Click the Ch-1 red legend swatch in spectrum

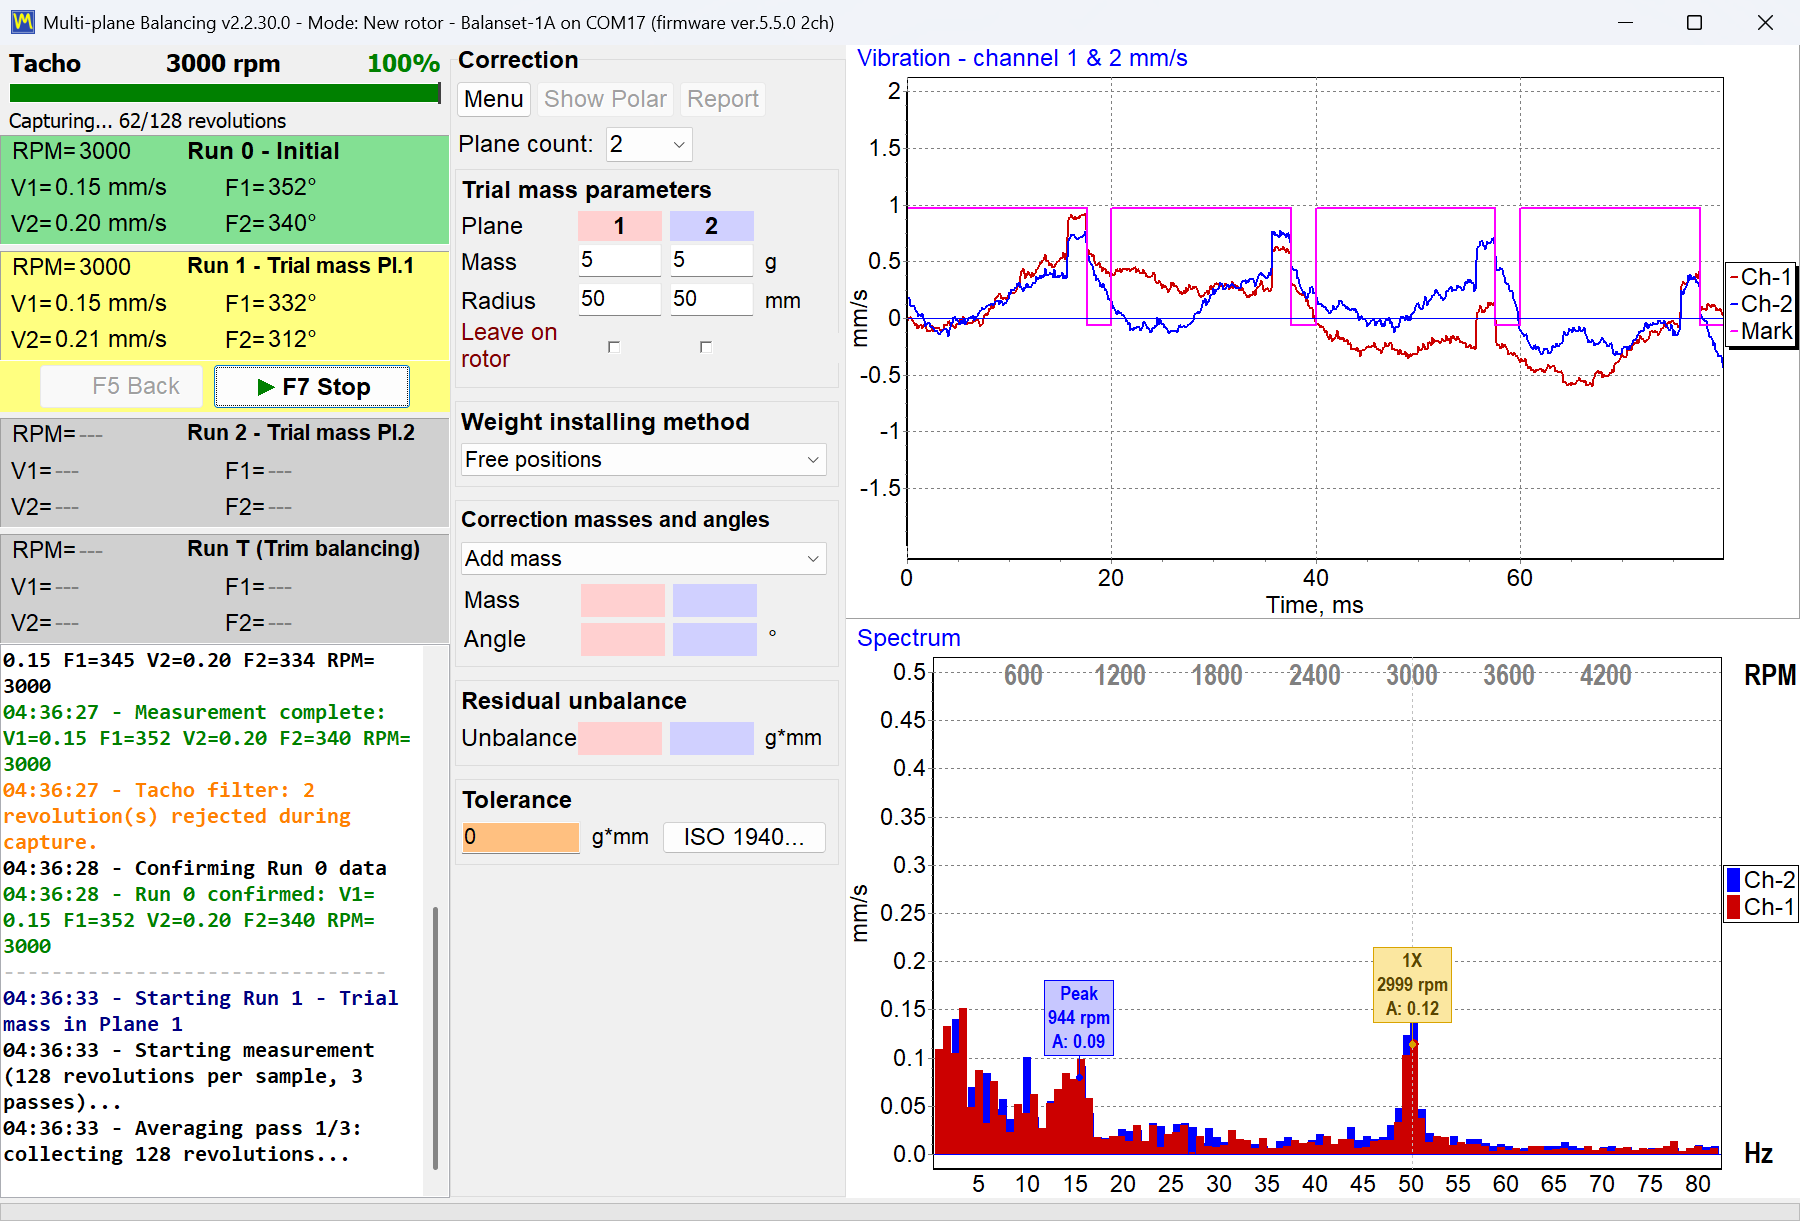click(x=1734, y=907)
